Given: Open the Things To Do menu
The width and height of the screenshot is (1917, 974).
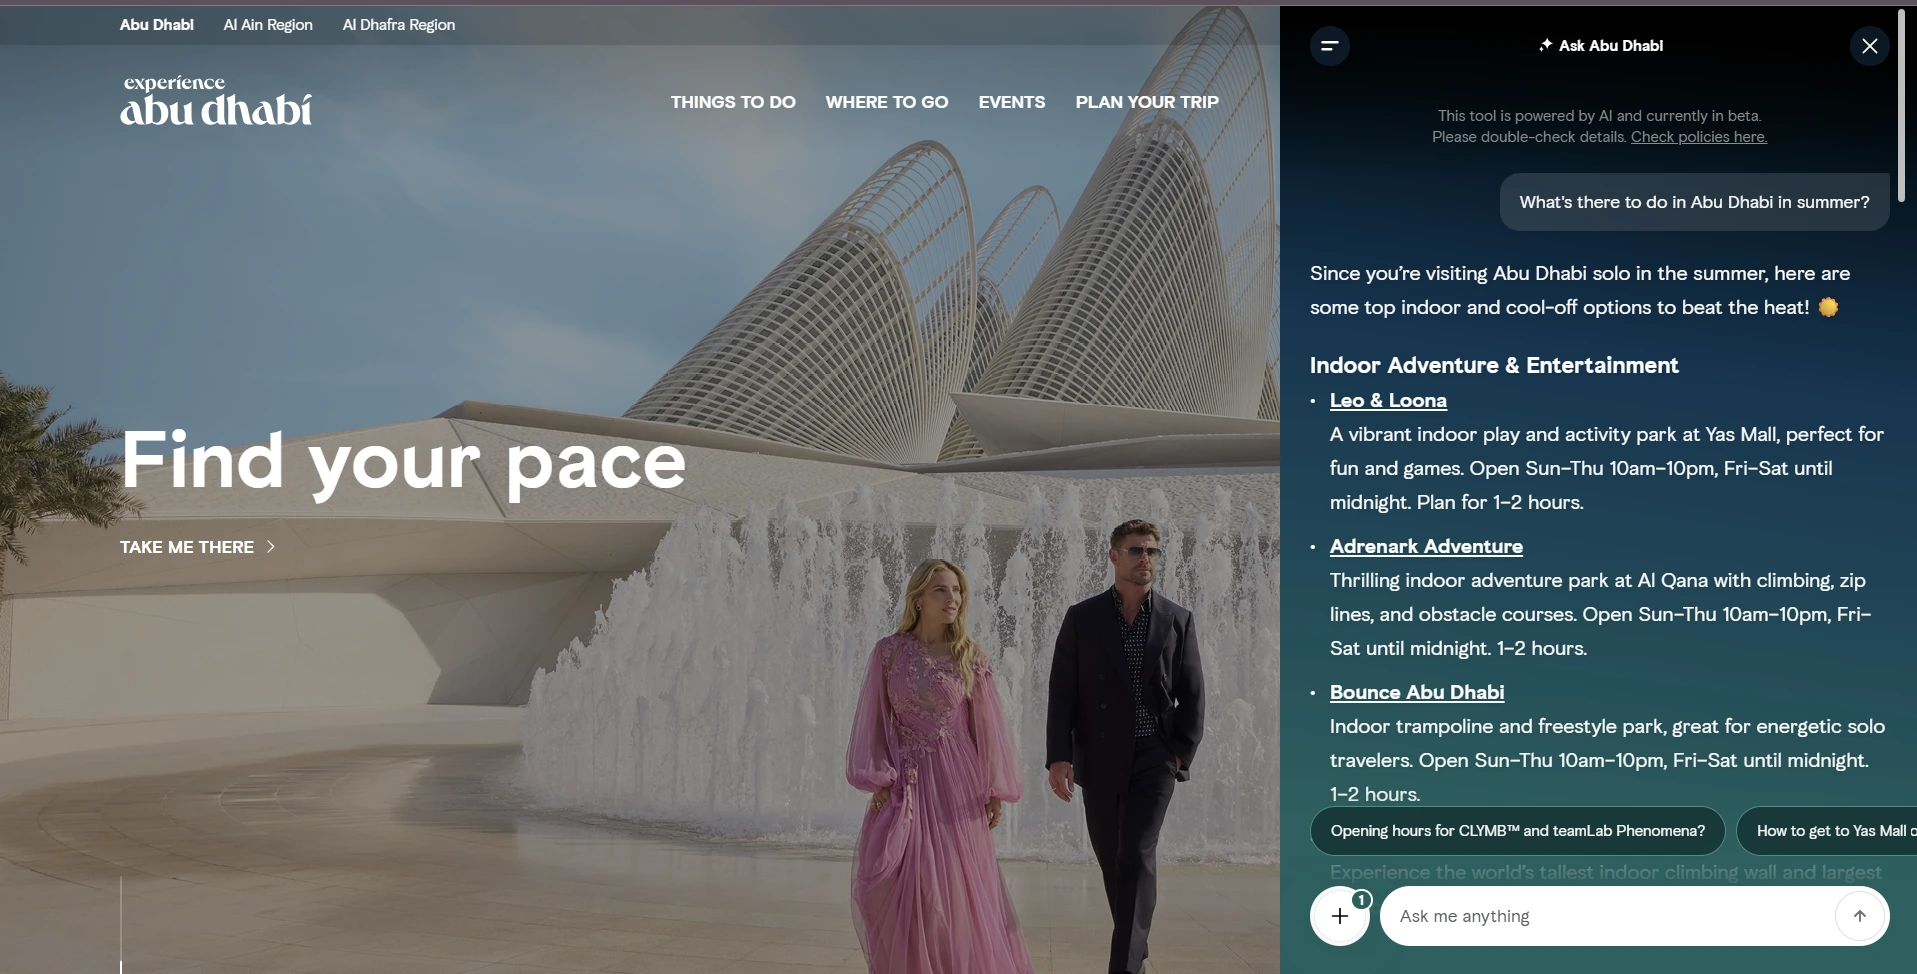Looking at the screenshot, I should [x=733, y=102].
